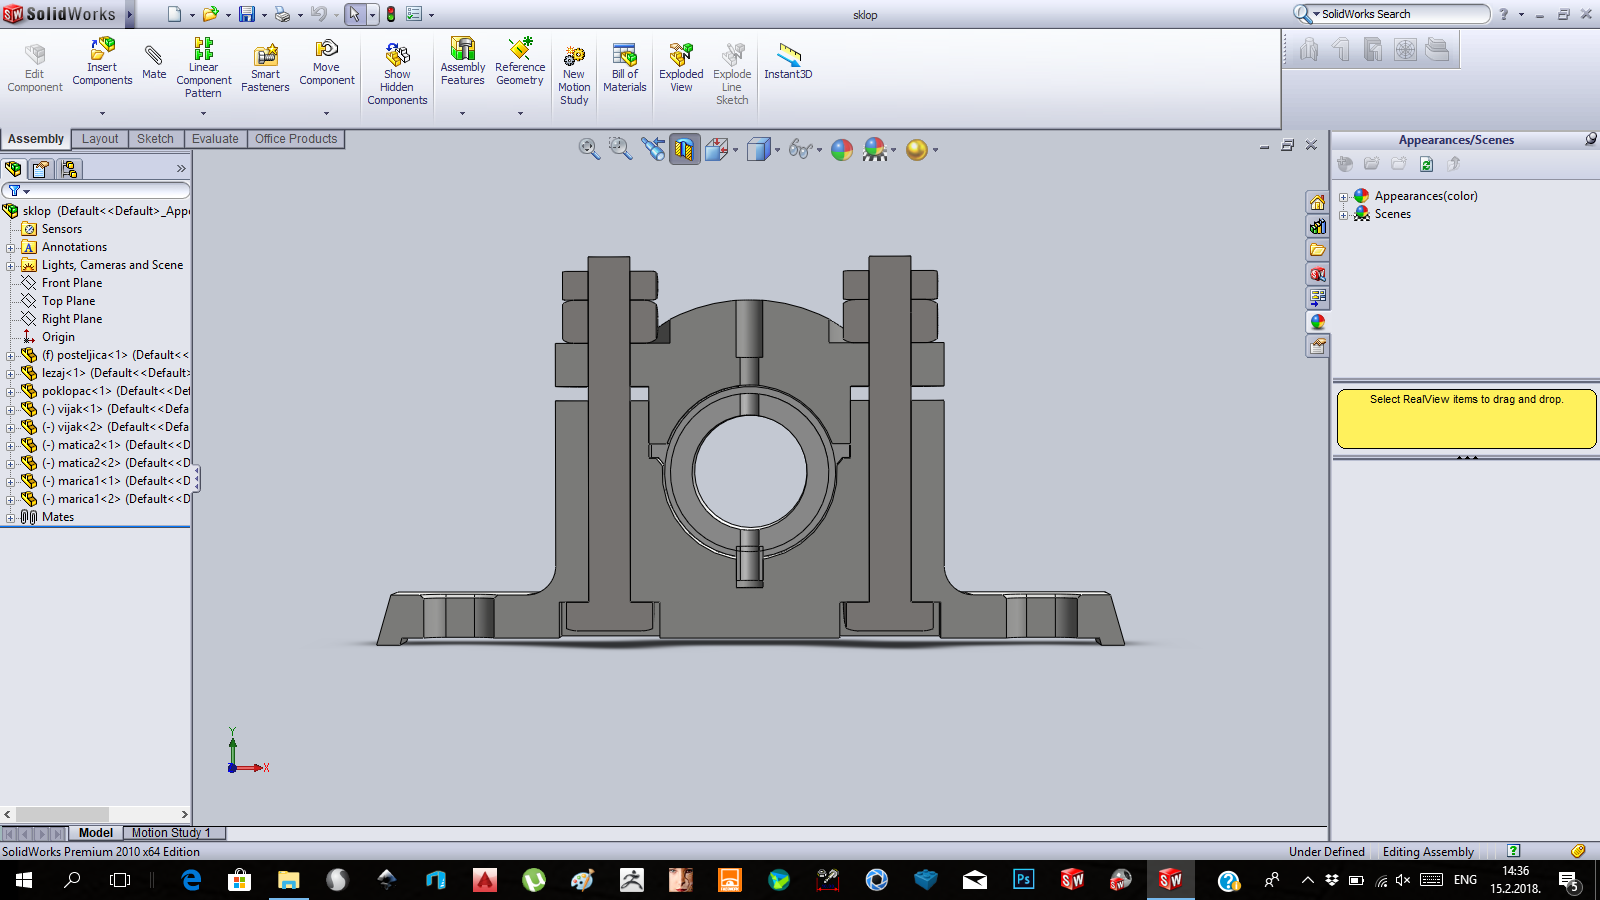Expand the Mates folder in tree

(x=10, y=518)
